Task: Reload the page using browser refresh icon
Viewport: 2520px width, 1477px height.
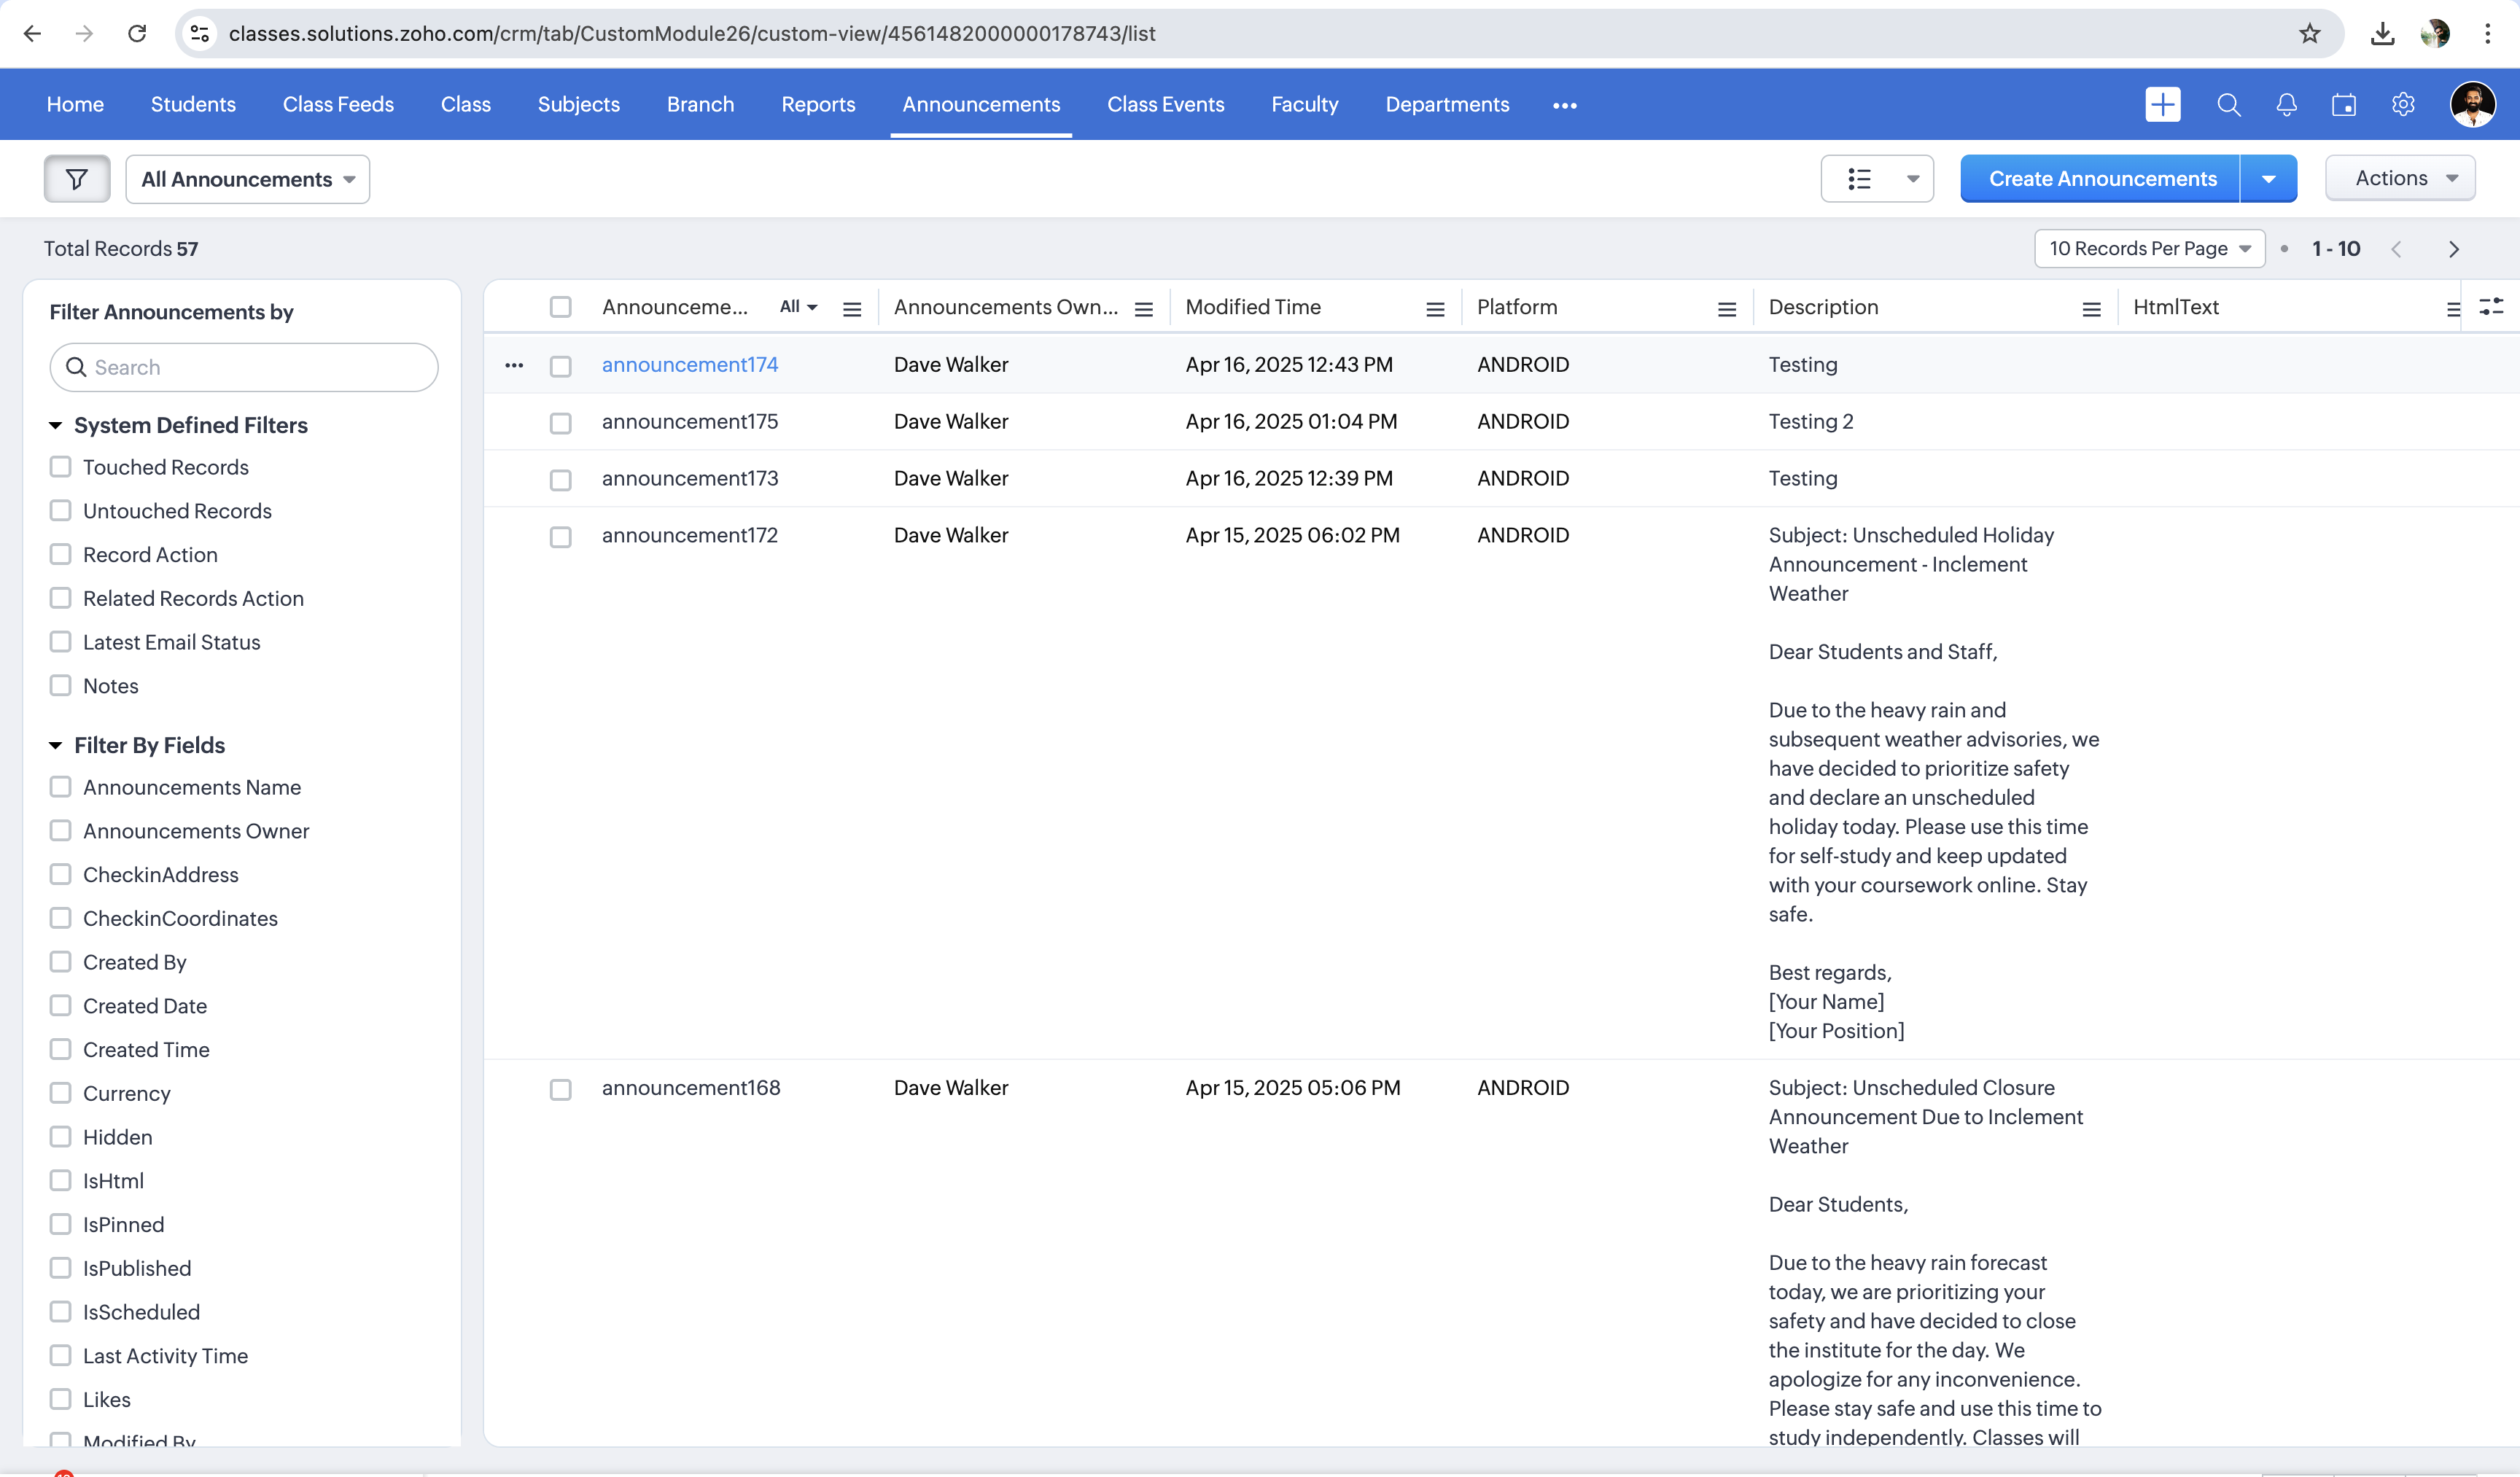Action: [x=137, y=33]
